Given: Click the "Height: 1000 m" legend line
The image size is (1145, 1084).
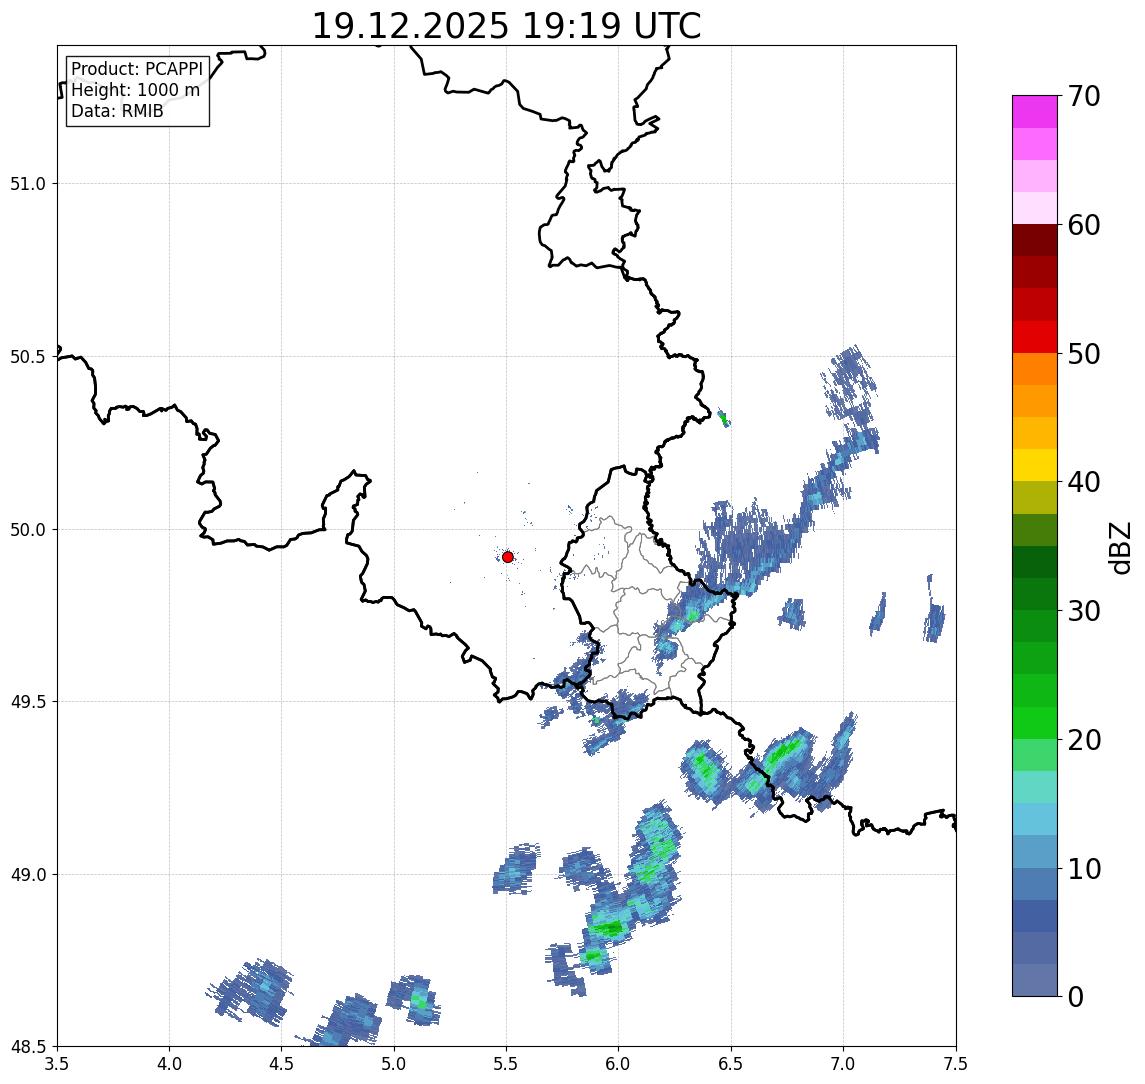Looking at the screenshot, I should coord(135,91).
